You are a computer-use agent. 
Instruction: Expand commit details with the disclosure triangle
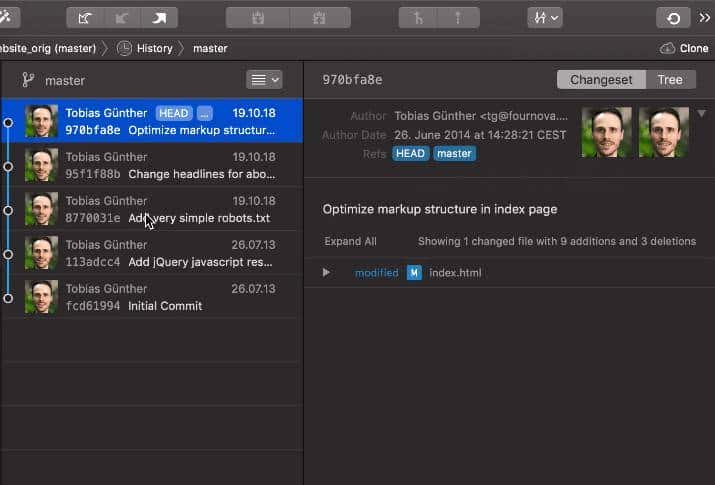701,113
